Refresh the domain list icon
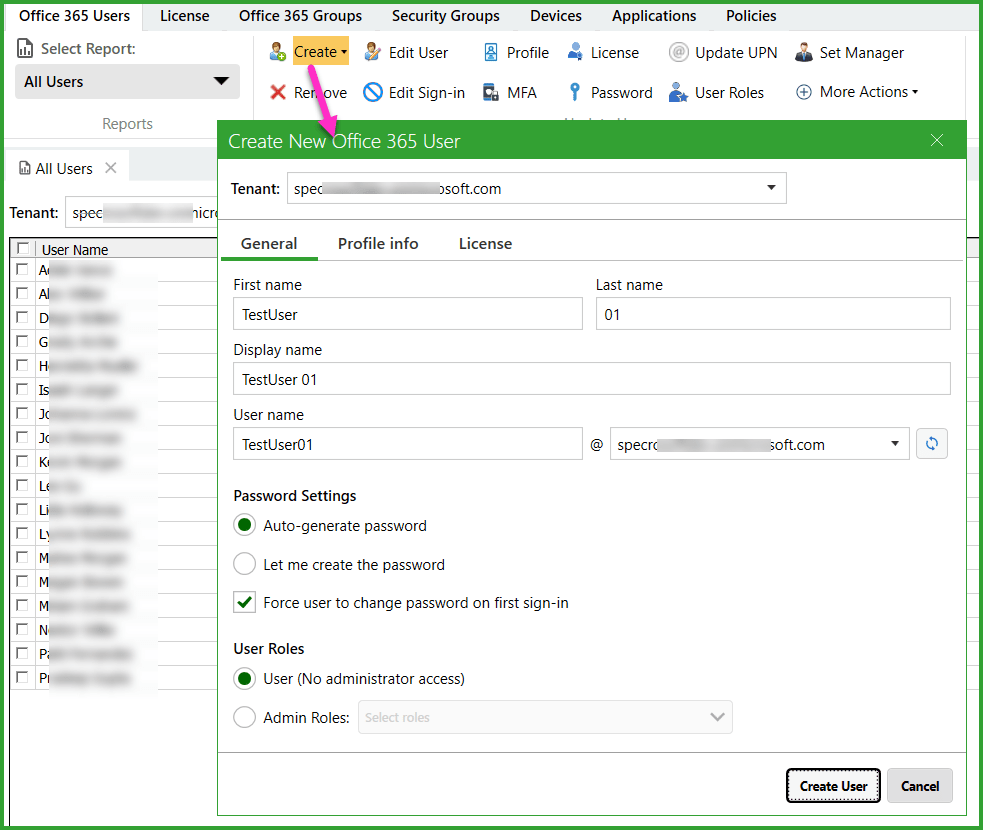Screen dimensions: 983x830 point(932,444)
